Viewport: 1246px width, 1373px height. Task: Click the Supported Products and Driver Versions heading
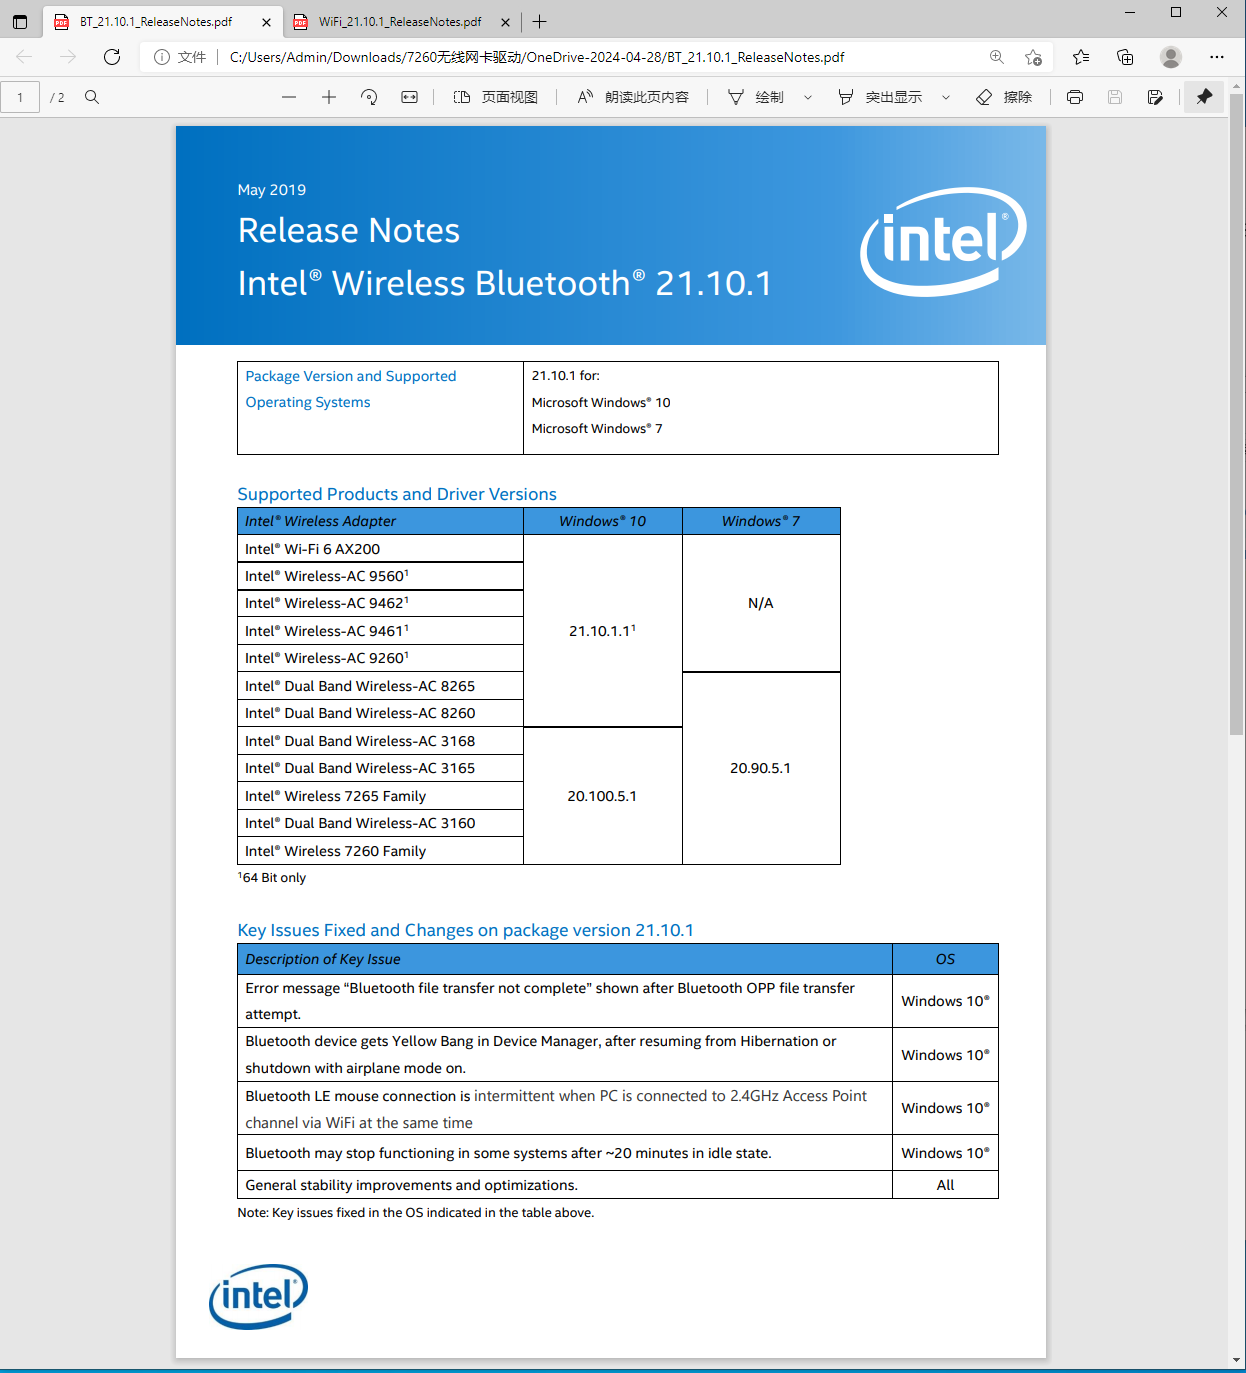pyautogui.click(x=397, y=494)
